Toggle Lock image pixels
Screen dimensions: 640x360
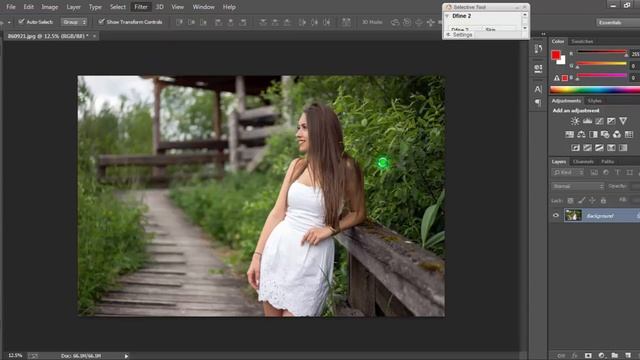[581, 200]
